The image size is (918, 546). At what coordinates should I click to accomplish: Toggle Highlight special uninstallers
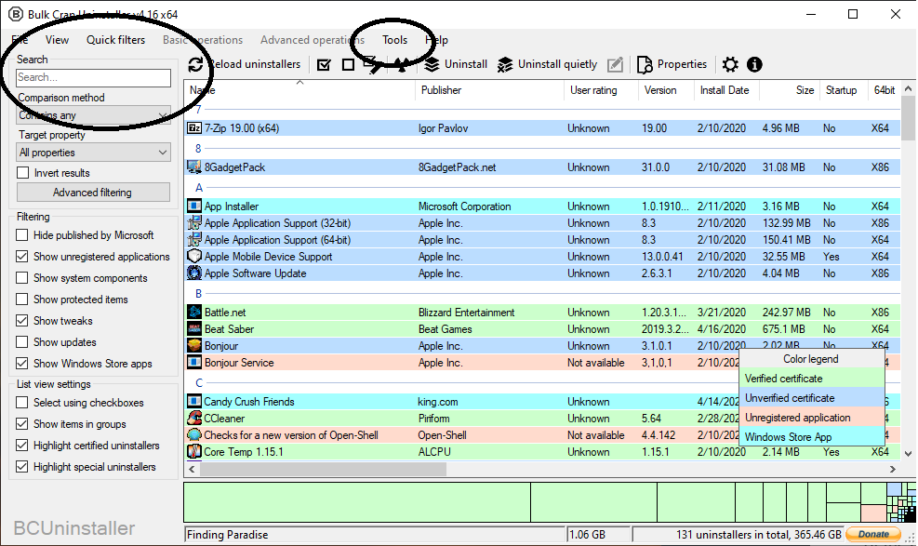(x=22, y=466)
